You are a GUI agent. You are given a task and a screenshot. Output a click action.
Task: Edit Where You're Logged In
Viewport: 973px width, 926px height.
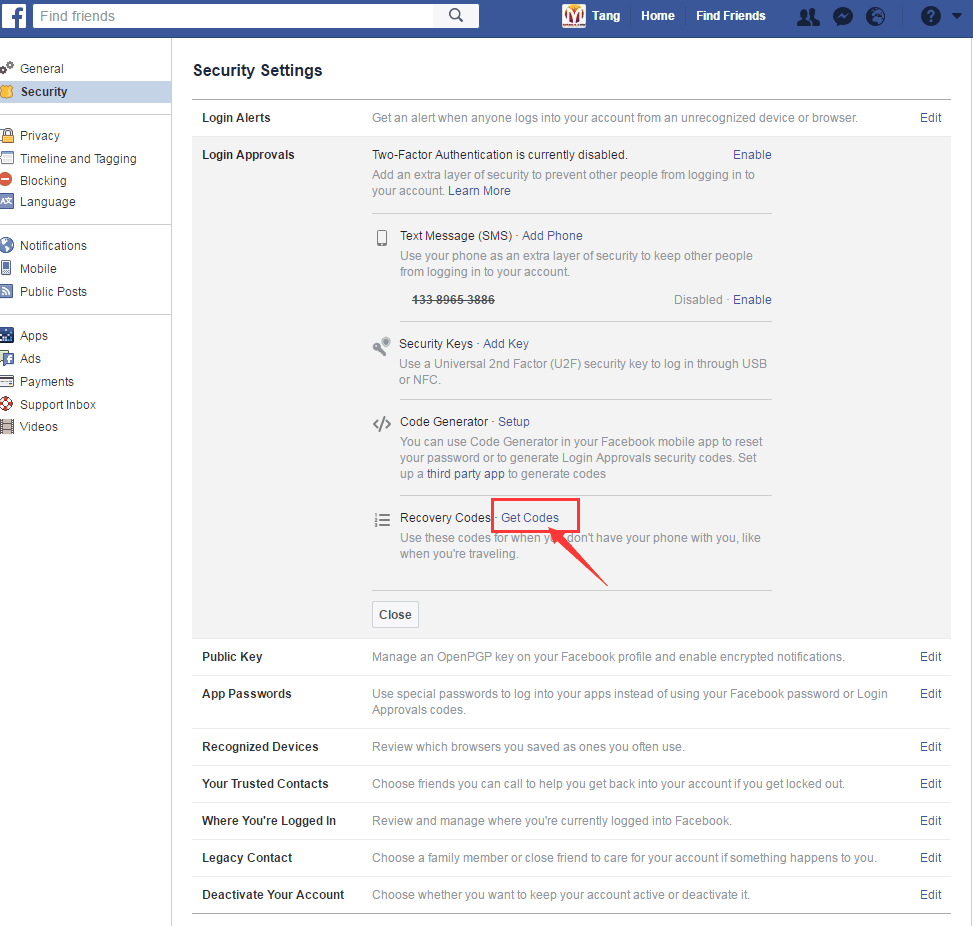tap(930, 820)
